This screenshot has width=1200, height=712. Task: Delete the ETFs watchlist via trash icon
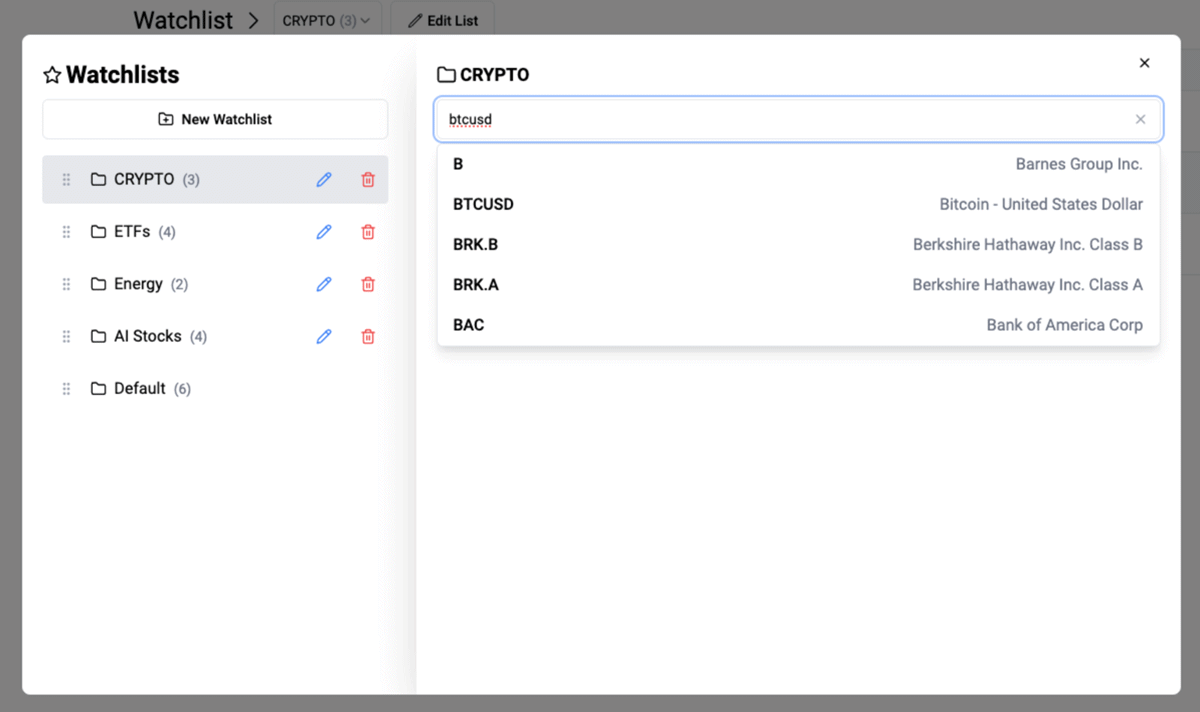click(368, 232)
